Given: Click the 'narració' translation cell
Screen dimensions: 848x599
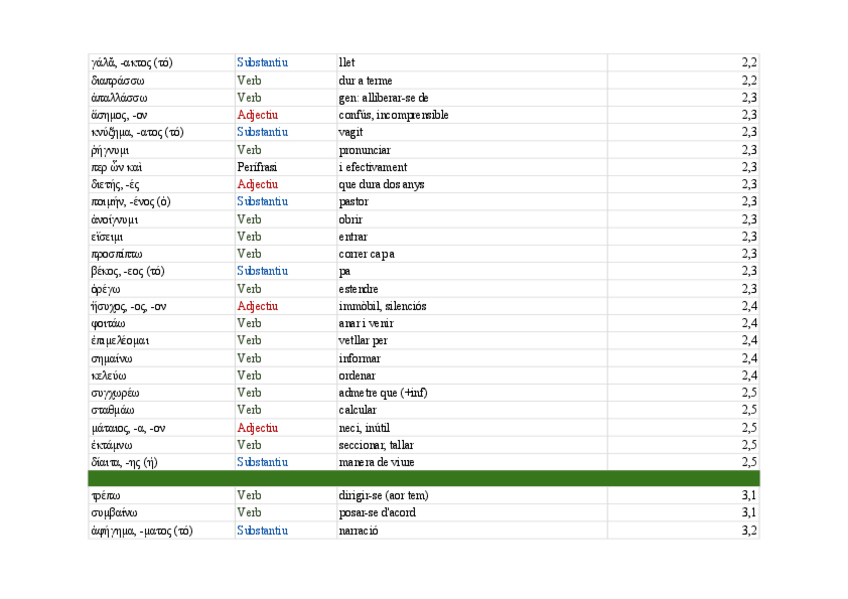Looking at the screenshot, I should 359,531.
